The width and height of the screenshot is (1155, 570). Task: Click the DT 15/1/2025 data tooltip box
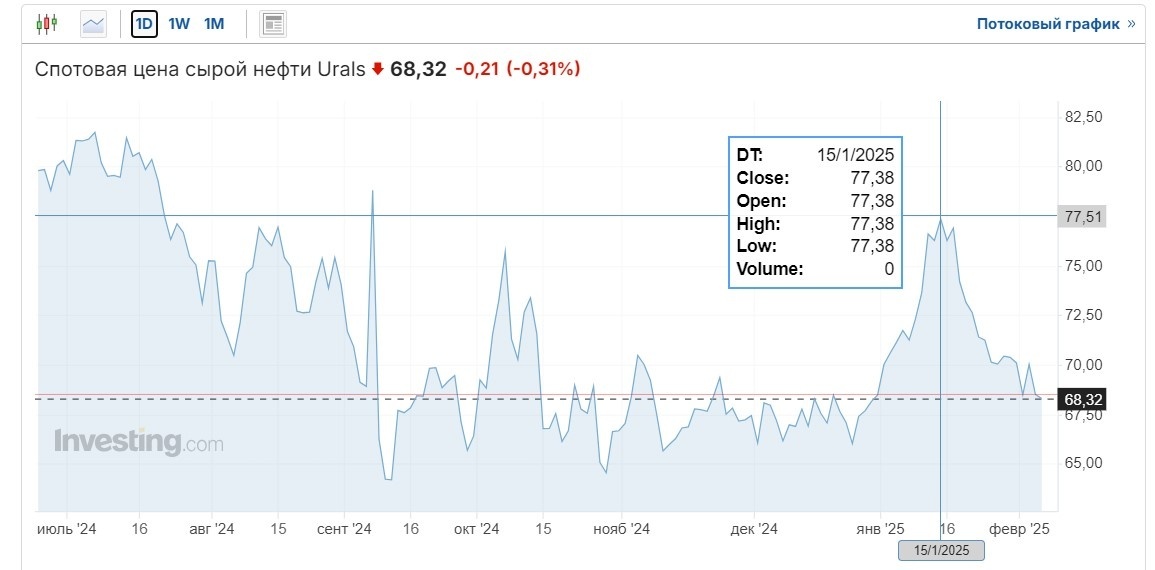[x=815, y=212]
